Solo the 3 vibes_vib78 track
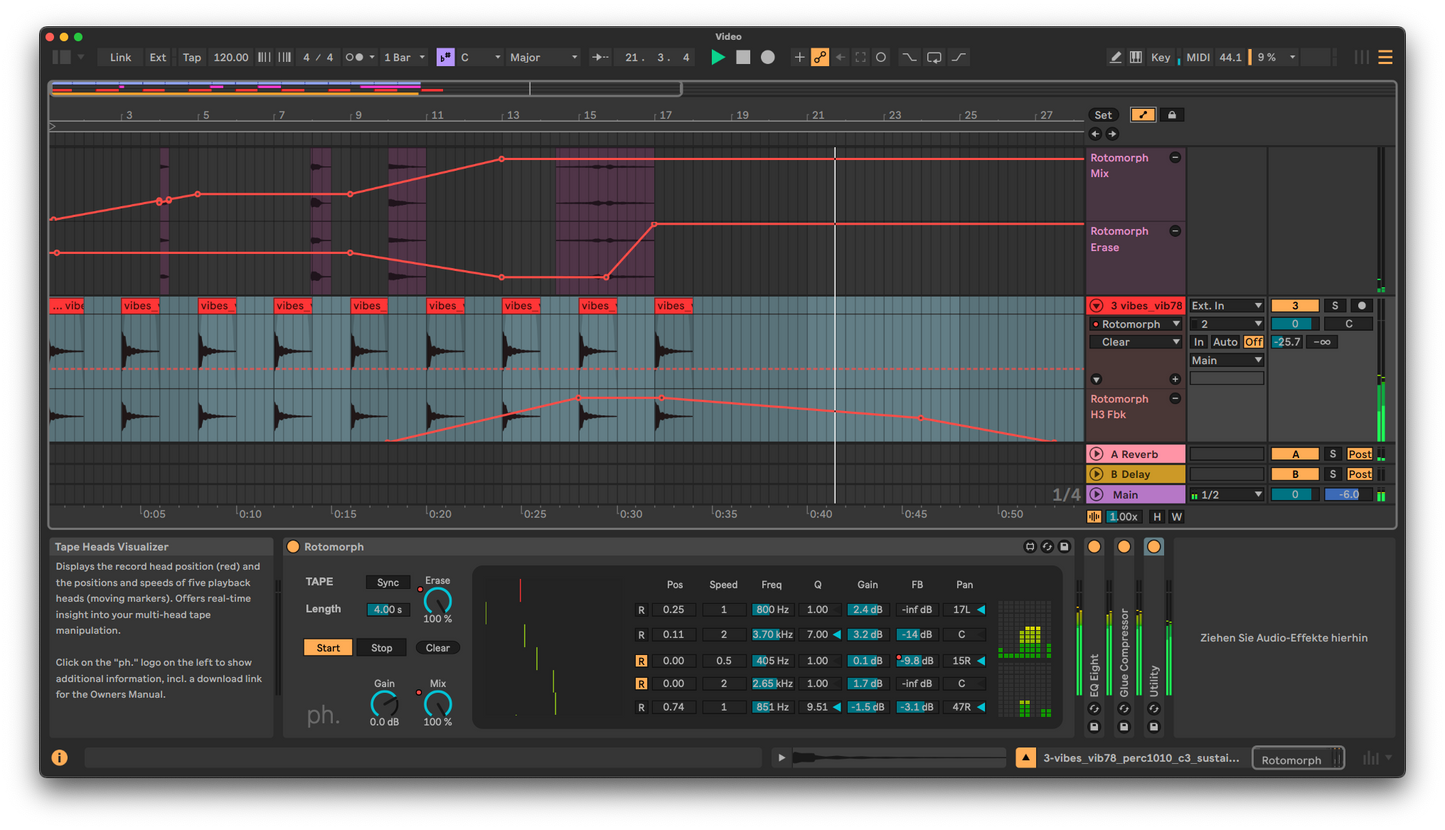This screenshot has width=1445, height=830. pyautogui.click(x=1334, y=306)
